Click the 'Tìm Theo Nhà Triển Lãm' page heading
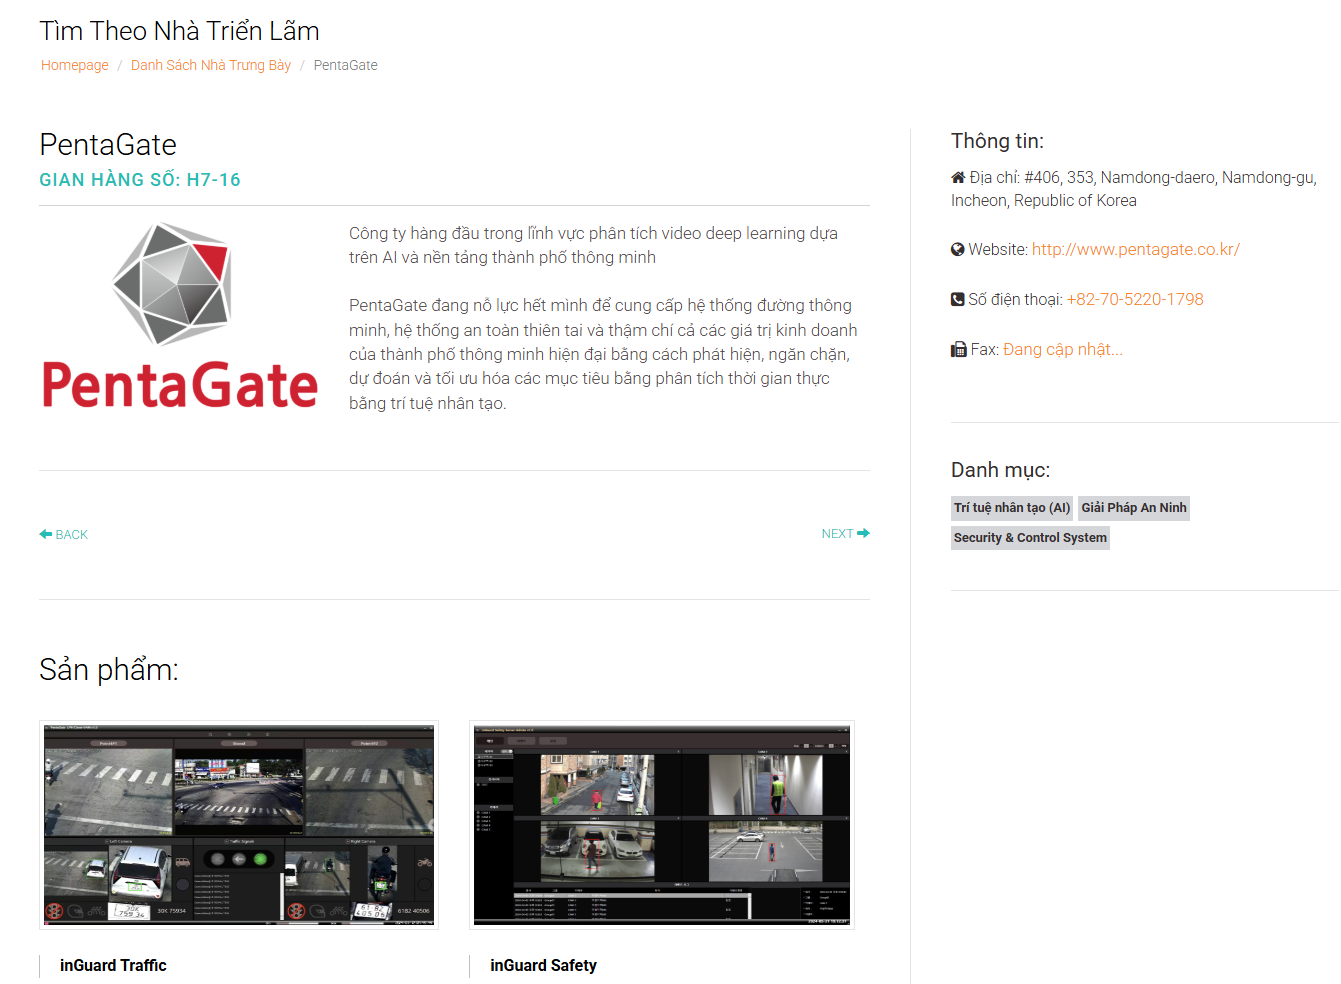 tap(180, 31)
